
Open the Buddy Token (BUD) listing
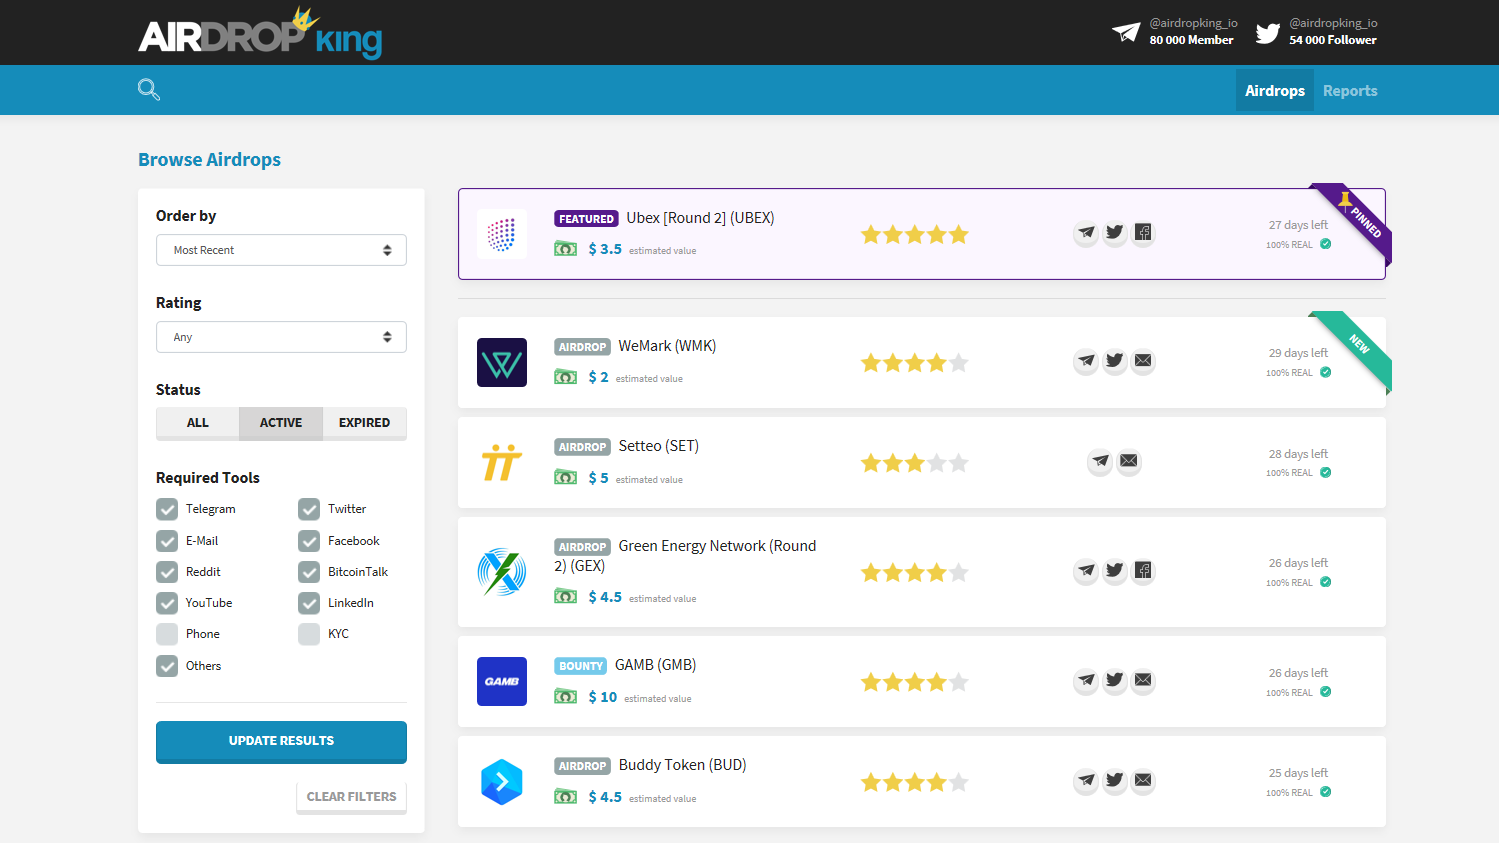point(683,765)
